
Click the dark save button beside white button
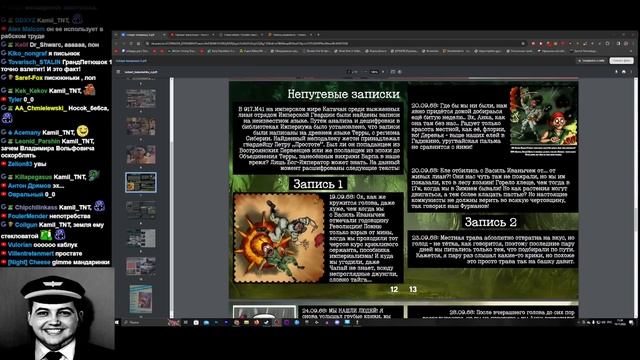[x=591, y=61]
